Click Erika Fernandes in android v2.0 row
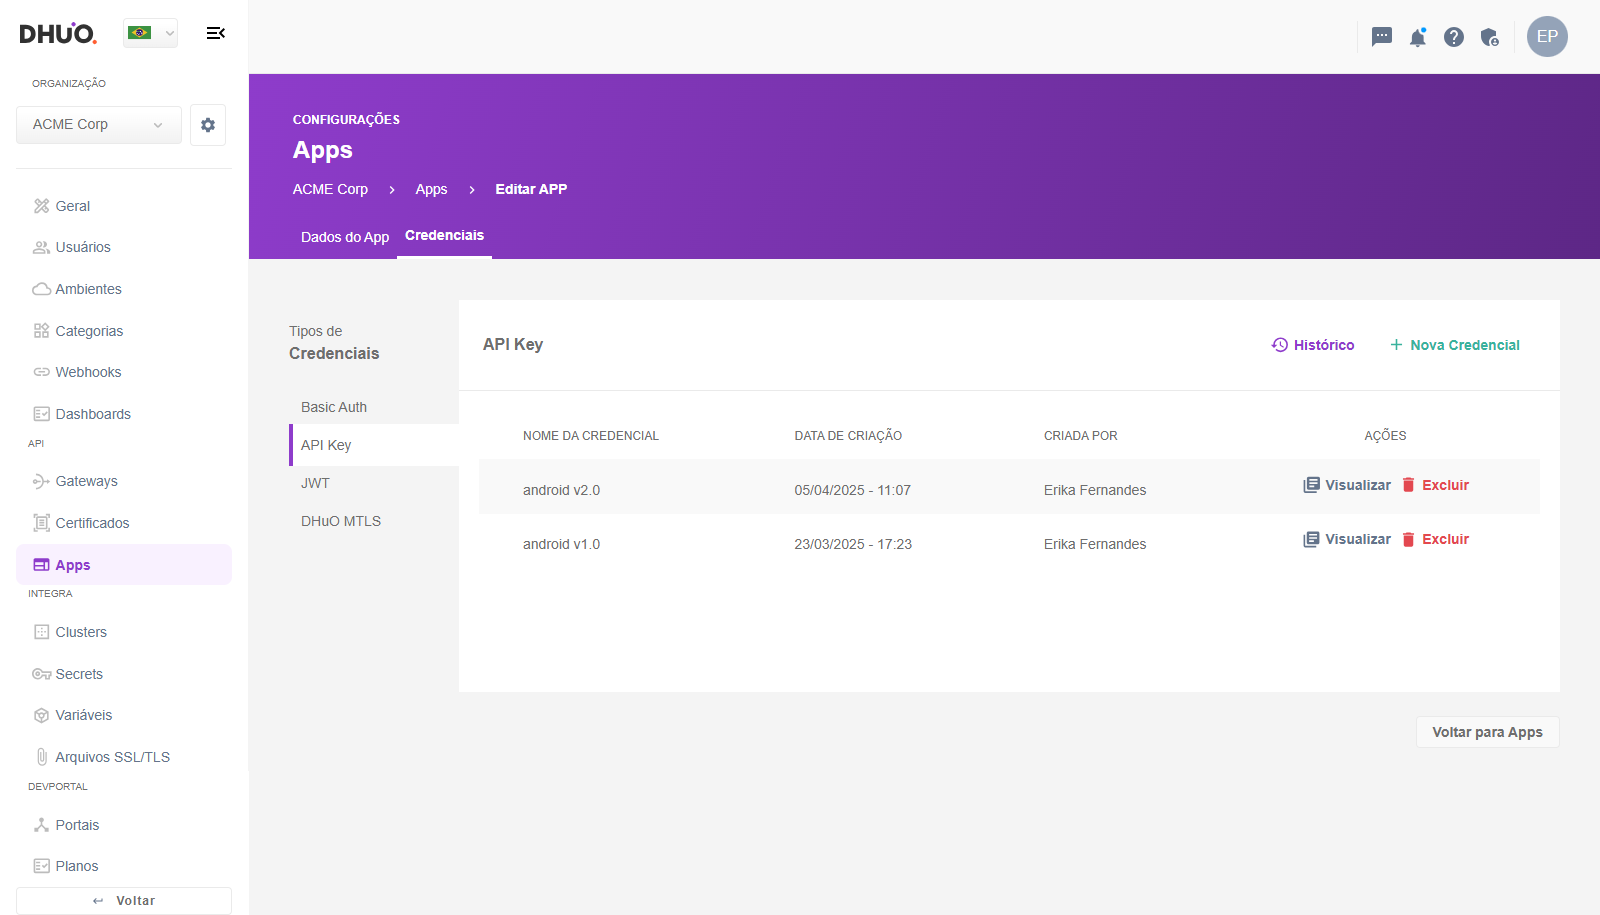 coord(1095,490)
